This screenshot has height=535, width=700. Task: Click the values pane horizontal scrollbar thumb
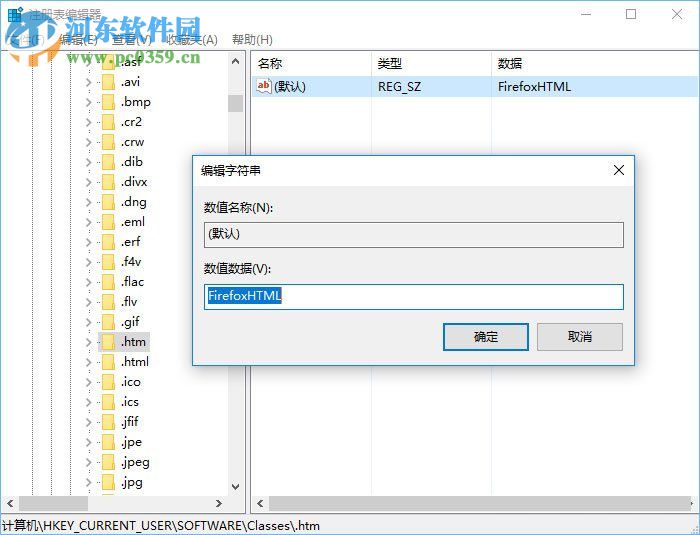(x=480, y=504)
